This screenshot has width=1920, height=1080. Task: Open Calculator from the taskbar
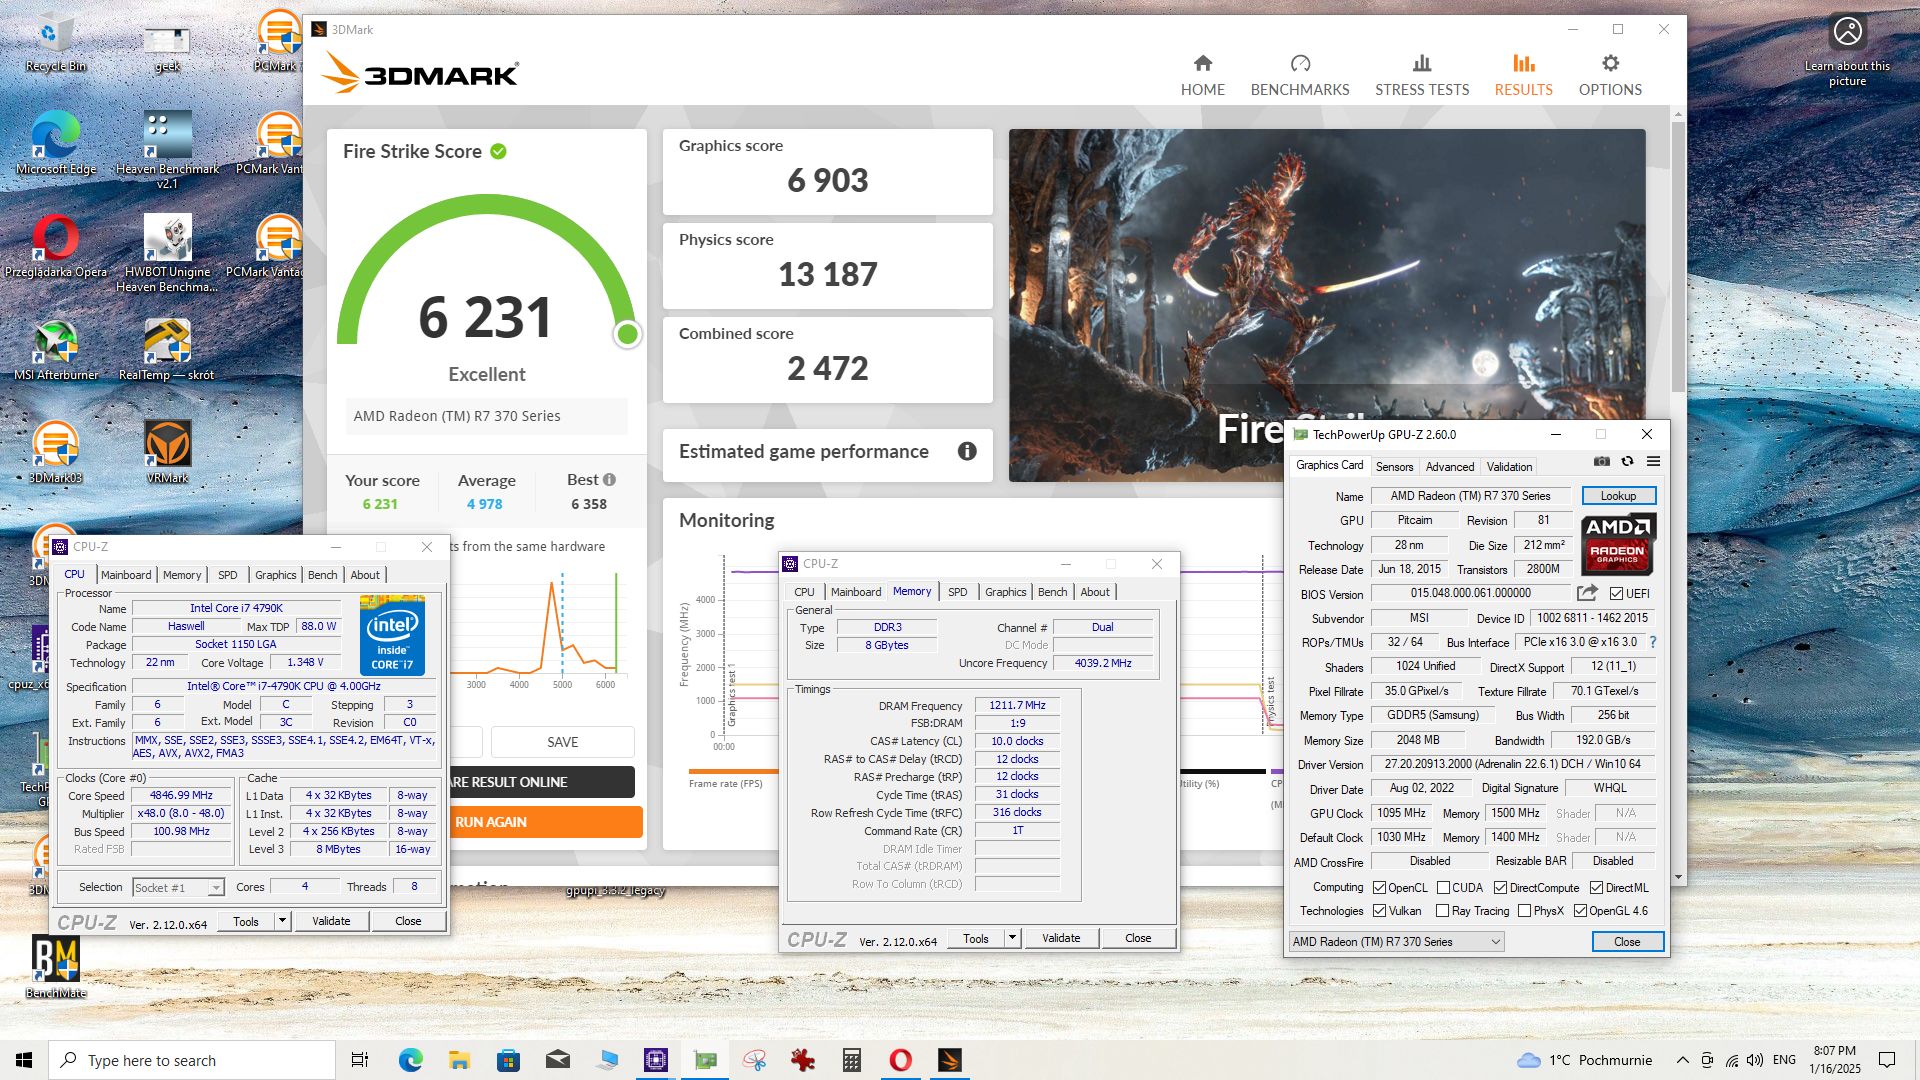[x=852, y=1060]
